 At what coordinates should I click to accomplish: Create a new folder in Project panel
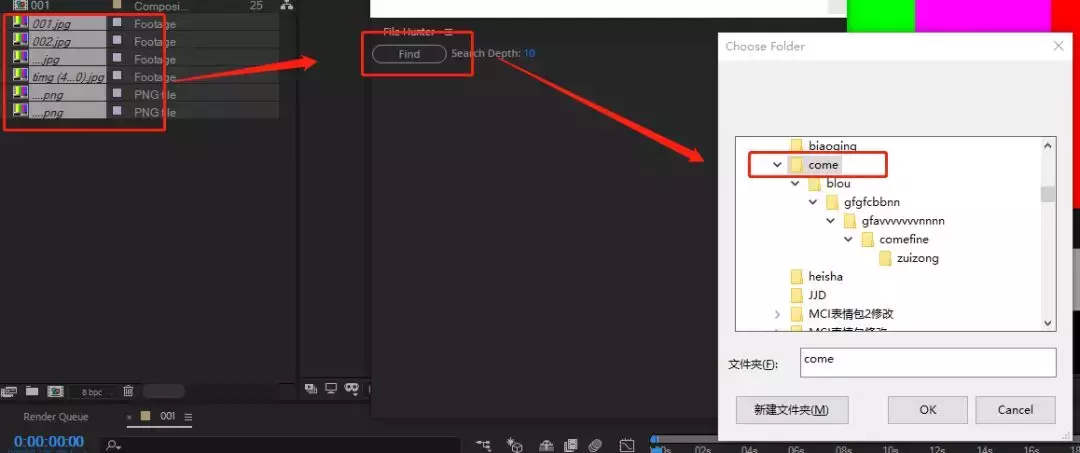[x=32, y=391]
